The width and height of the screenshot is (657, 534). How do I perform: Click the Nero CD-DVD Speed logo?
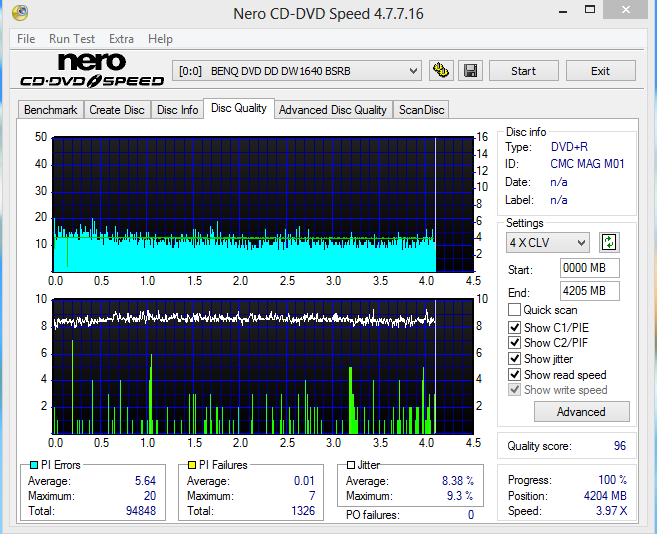(92, 70)
